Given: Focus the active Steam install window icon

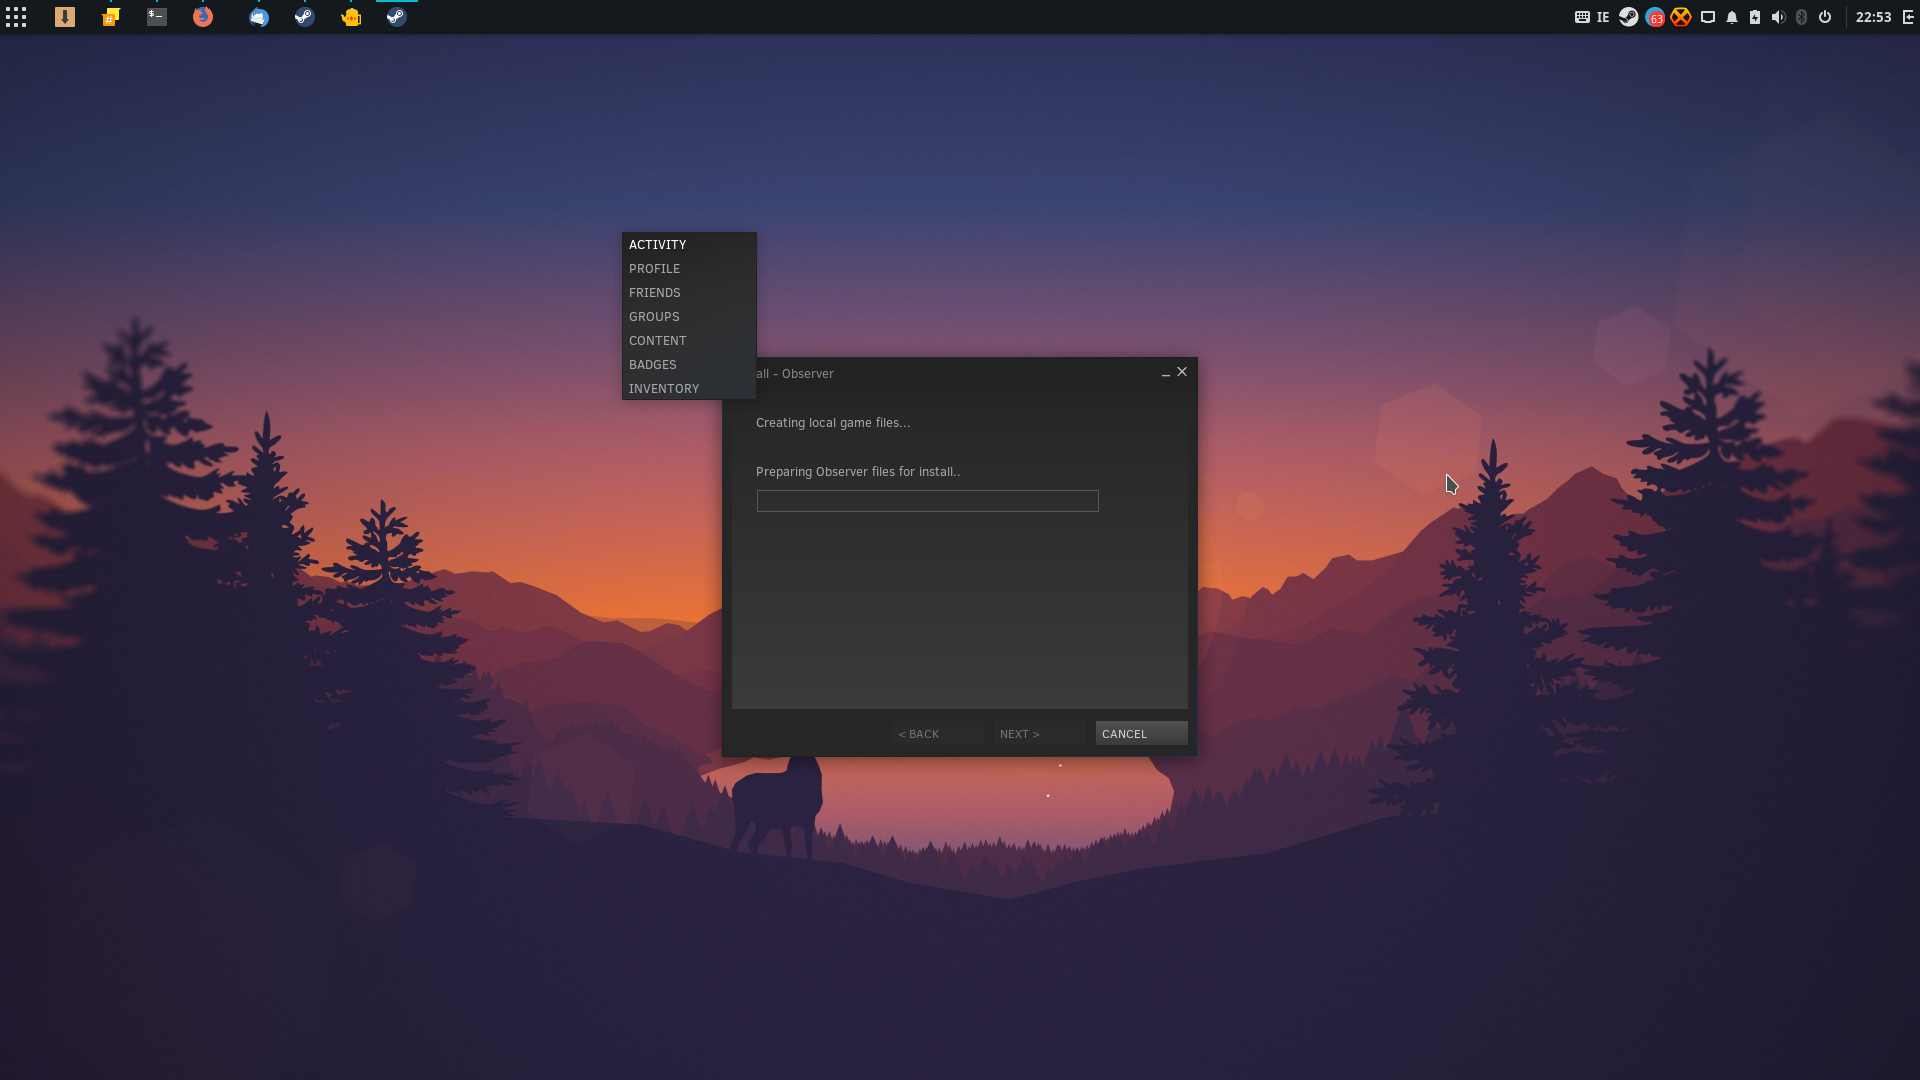Looking at the screenshot, I should [397, 17].
